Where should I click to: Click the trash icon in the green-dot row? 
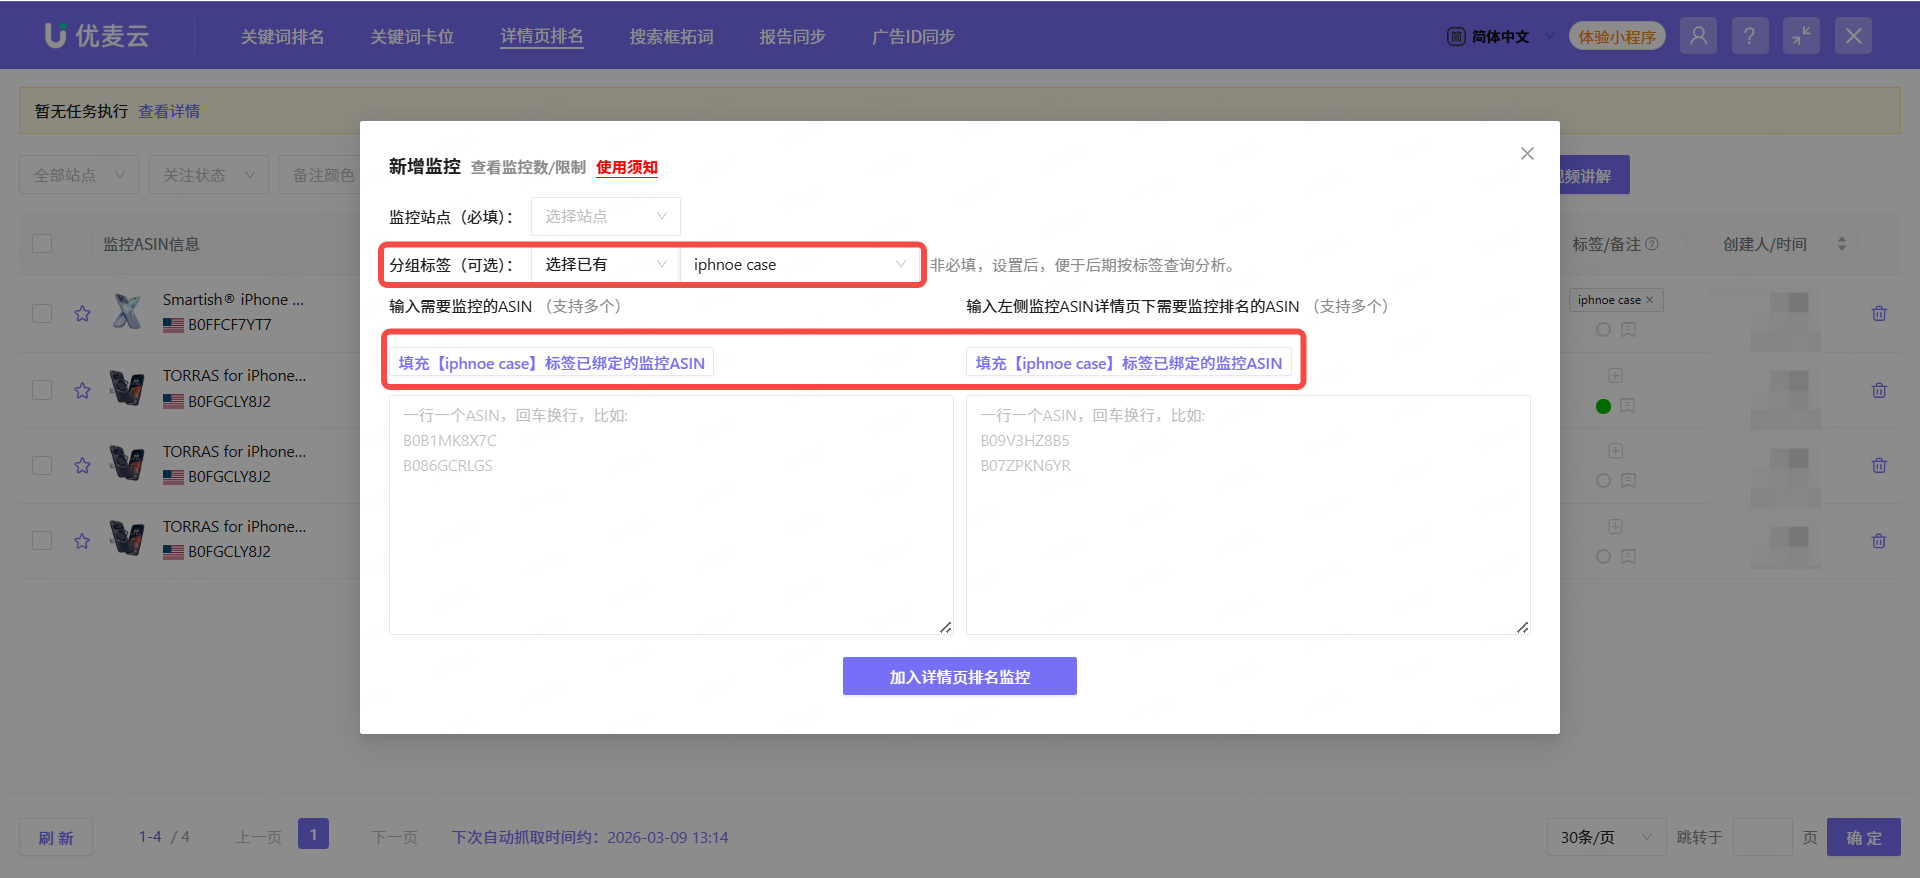(x=1879, y=390)
